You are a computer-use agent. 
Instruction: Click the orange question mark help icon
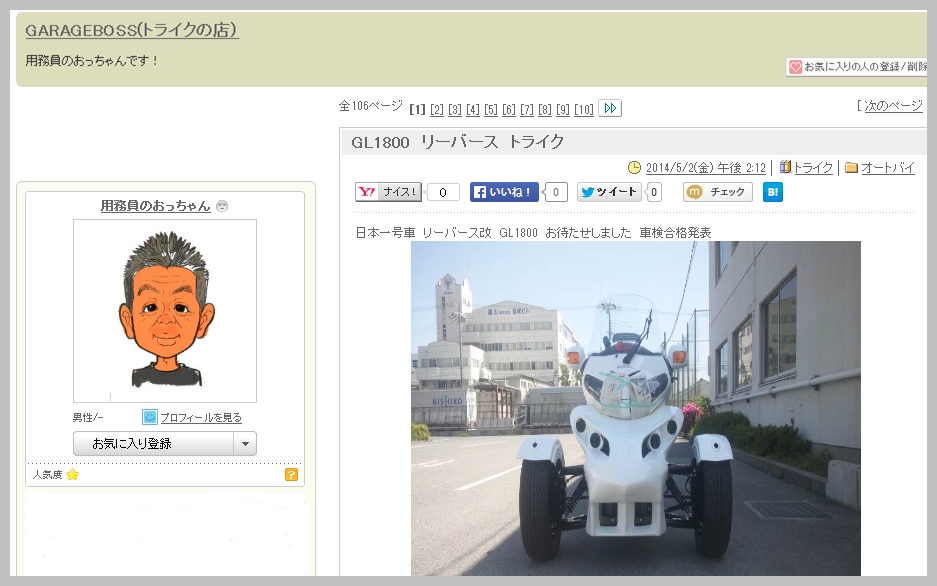[x=291, y=475]
